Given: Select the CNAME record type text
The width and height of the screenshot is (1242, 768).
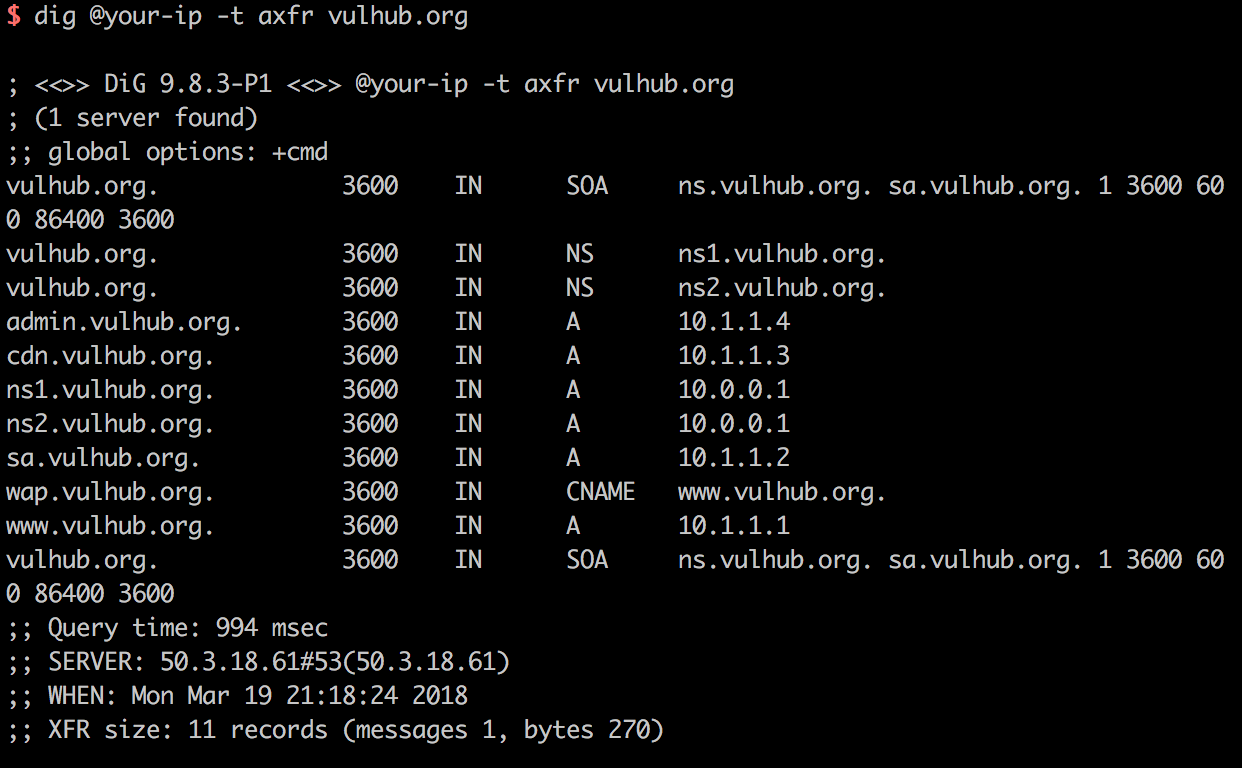Looking at the screenshot, I should click(x=600, y=492).
